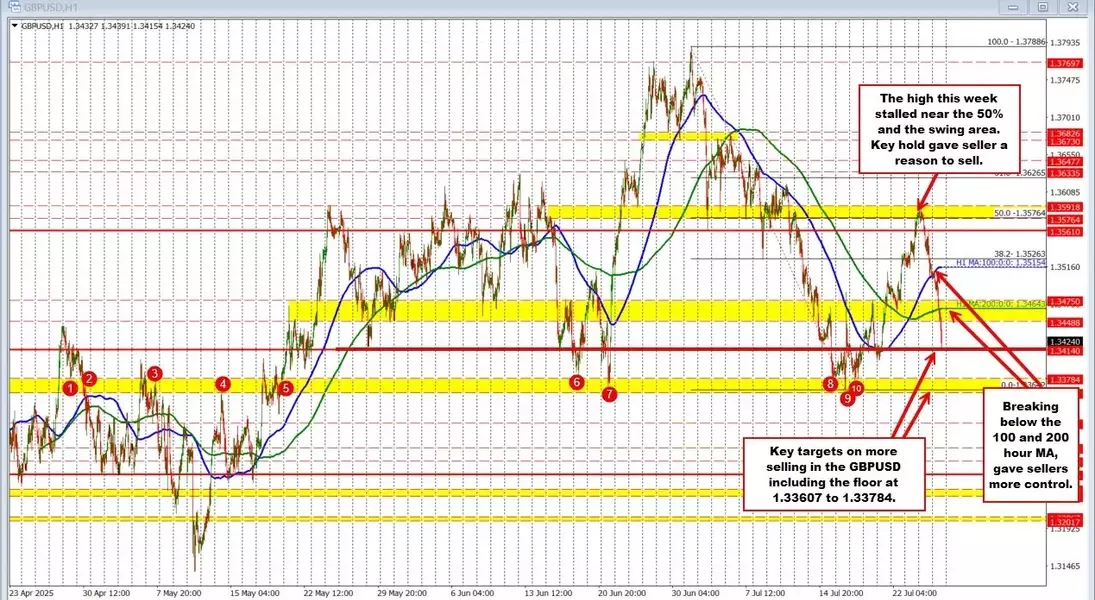1095x600 pixels.
Task: Click the 50.0 - 1.35764 Fibonacci level label
Action: click(1018, 213)
